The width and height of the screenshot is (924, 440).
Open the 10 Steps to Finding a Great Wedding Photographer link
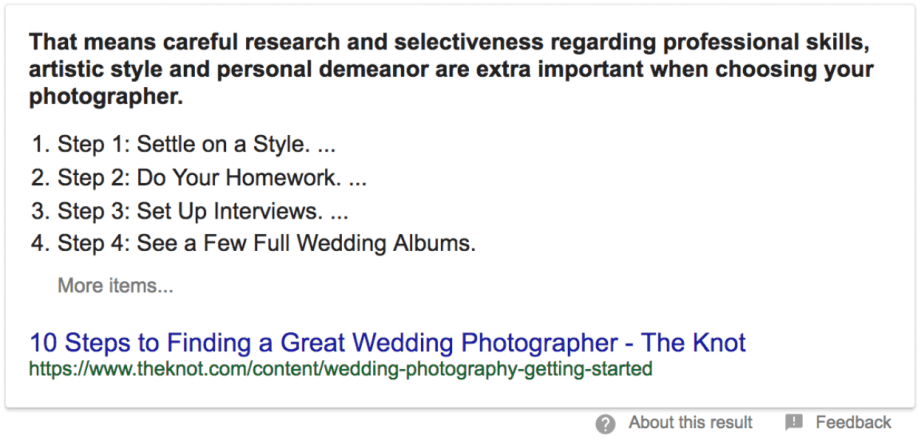tap(388, 342)
